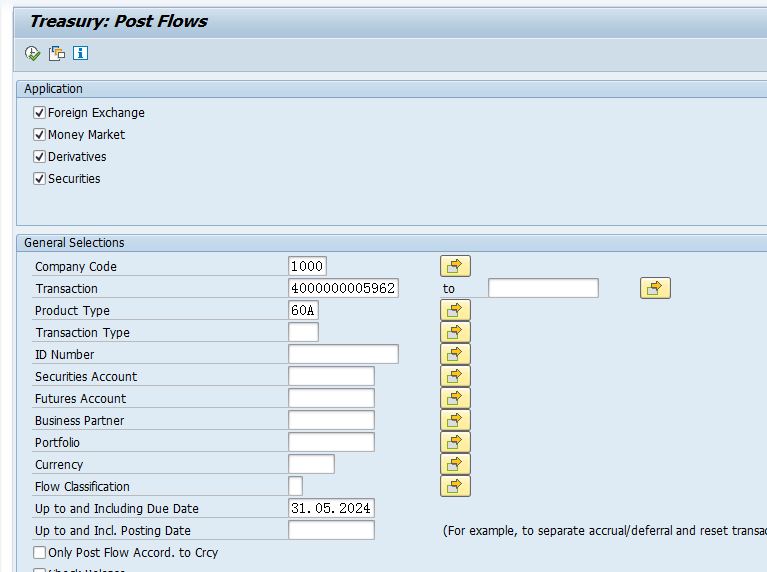Enable Only Post Flow Accord. to Crcy
767x572 pixels.
(x=40, y=552)
